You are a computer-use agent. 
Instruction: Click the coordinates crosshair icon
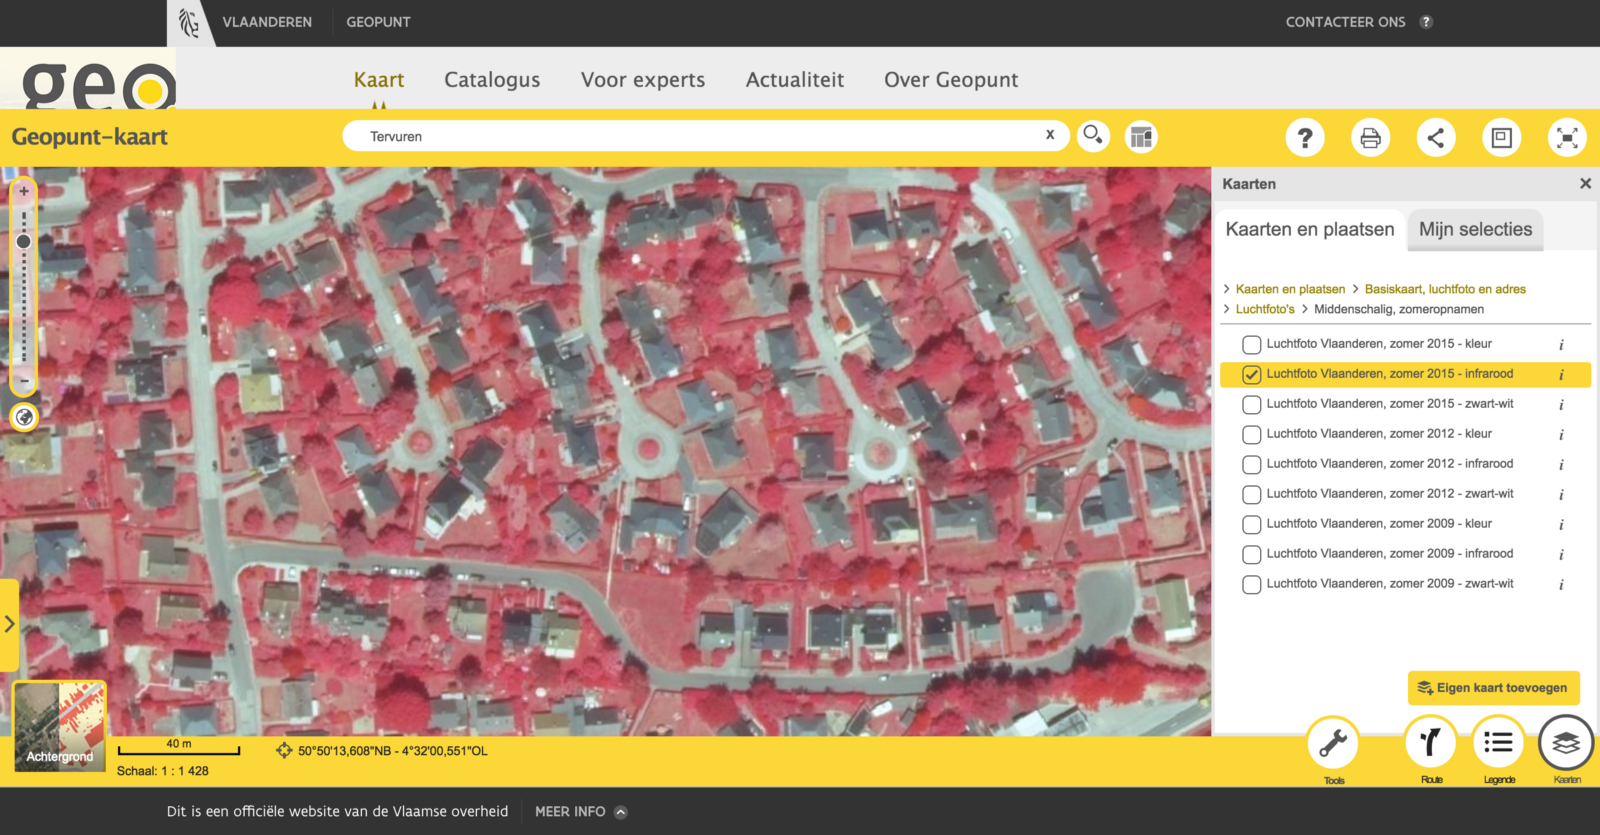point(284,750)
